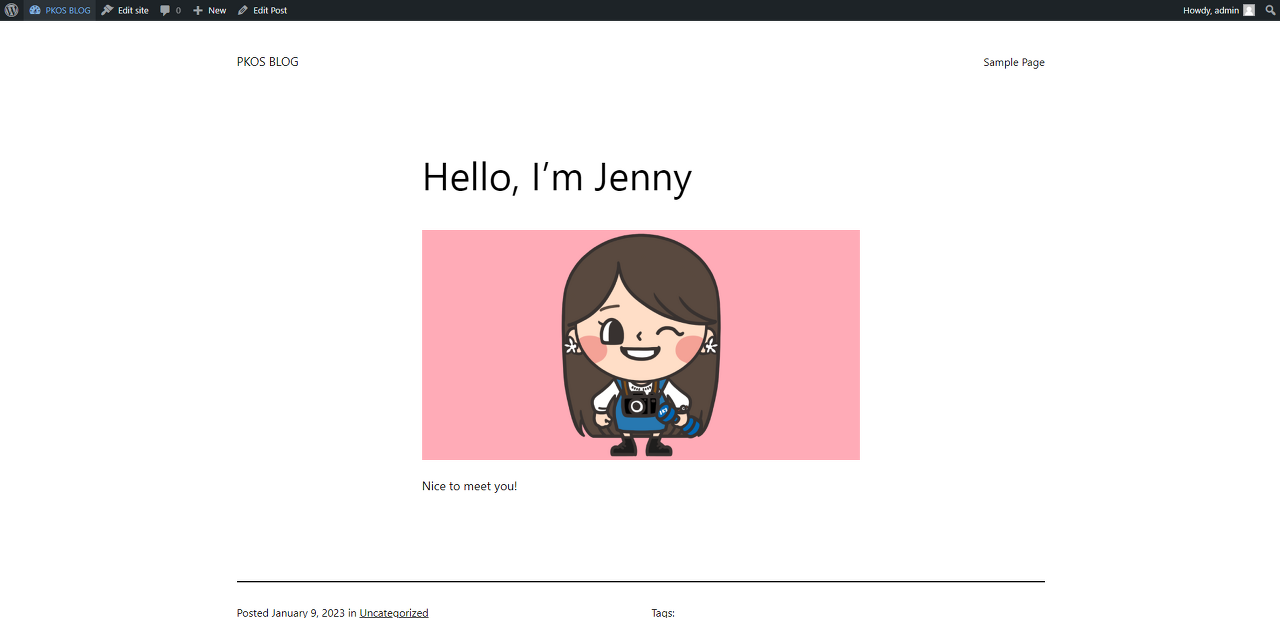Screen dimensions: 1280x618
Task: Open the Uncategorized category link
Action: tap(394, 612)
